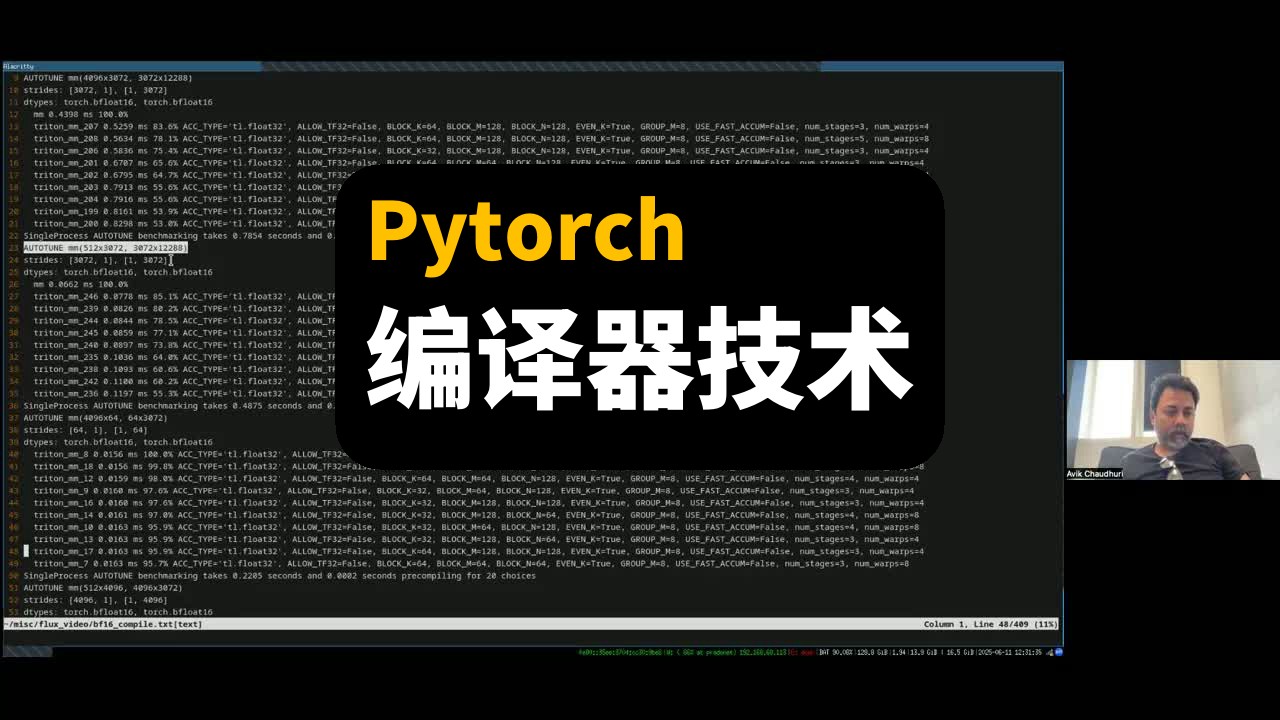
Task: Select the 'triton_mm_16' result row
Action: coord(479,503)
